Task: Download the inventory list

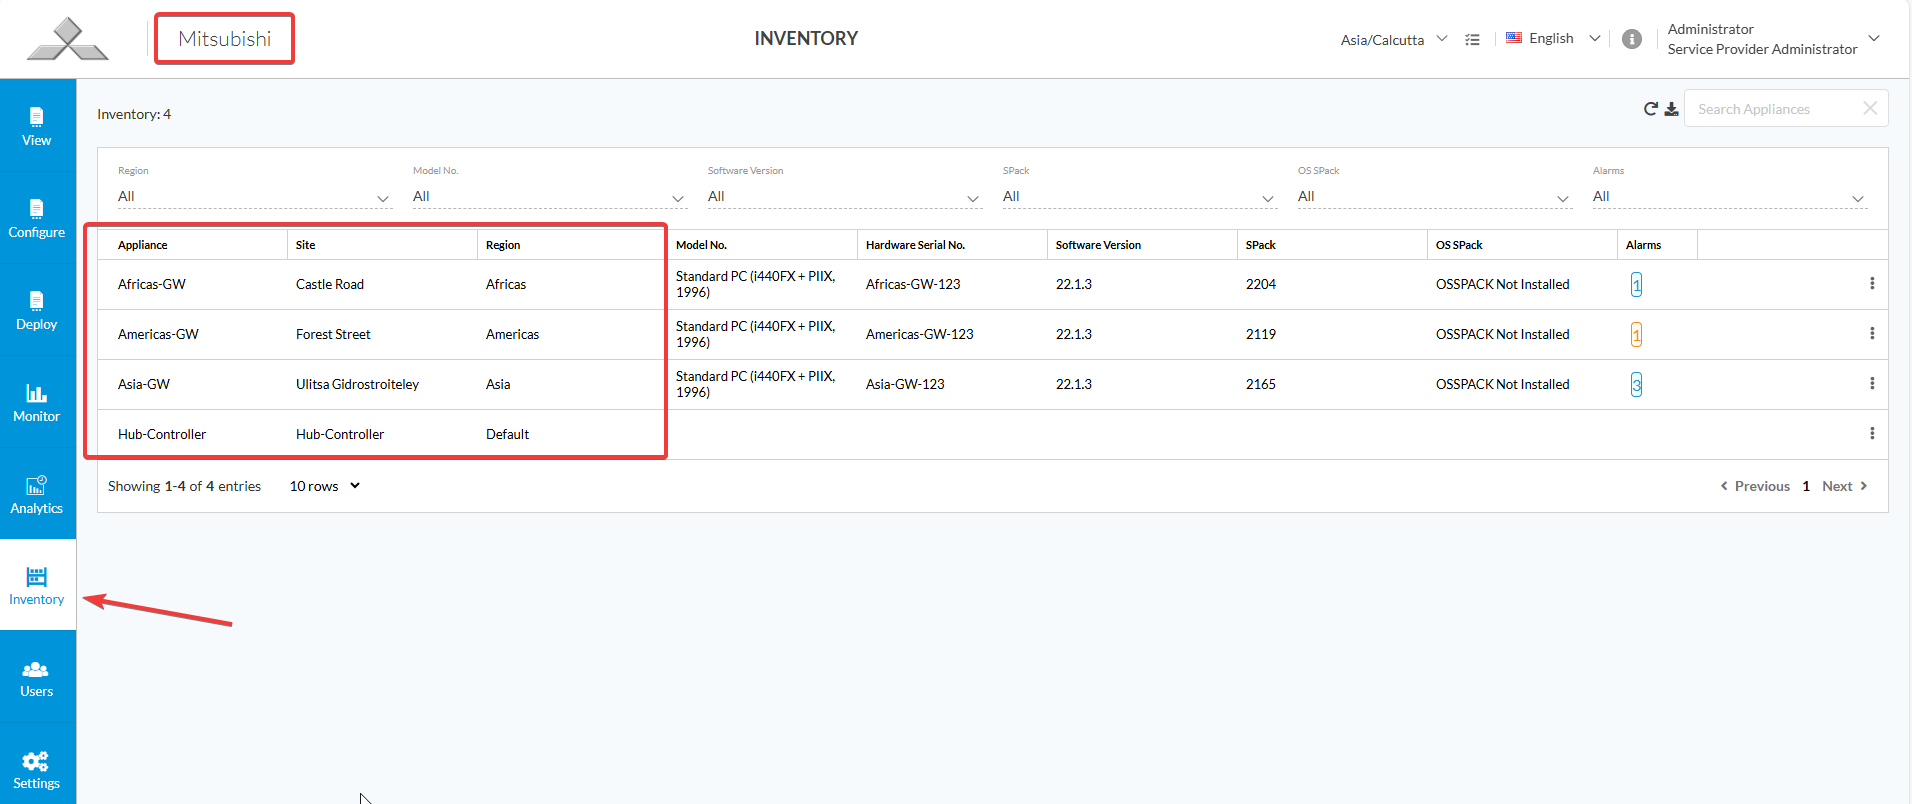Action: [1671, 109]
